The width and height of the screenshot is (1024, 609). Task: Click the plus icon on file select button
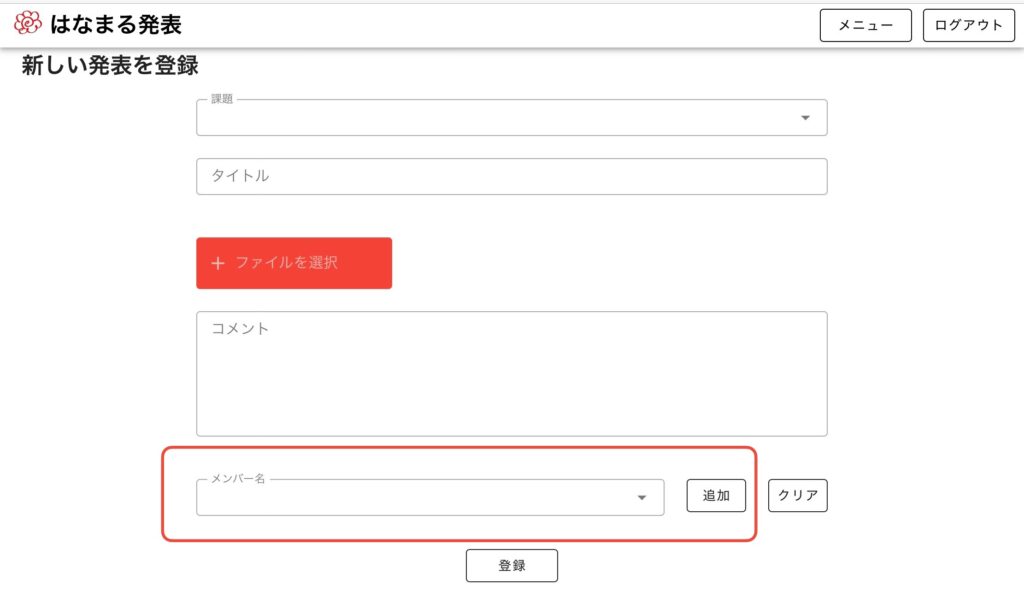[218, 263]
